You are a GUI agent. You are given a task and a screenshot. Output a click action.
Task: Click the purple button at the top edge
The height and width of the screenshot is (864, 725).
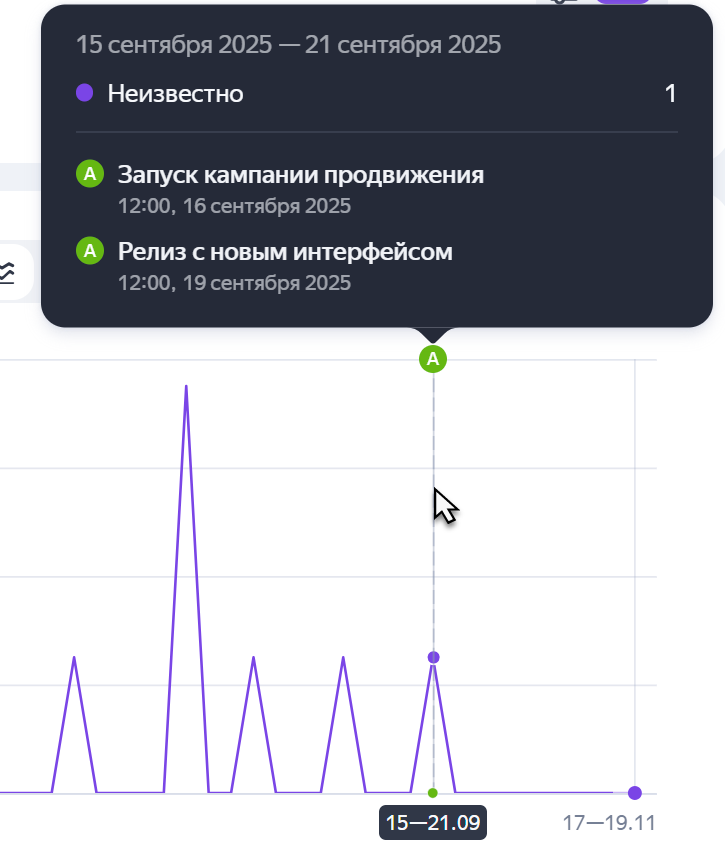click(x=622, y=2)
